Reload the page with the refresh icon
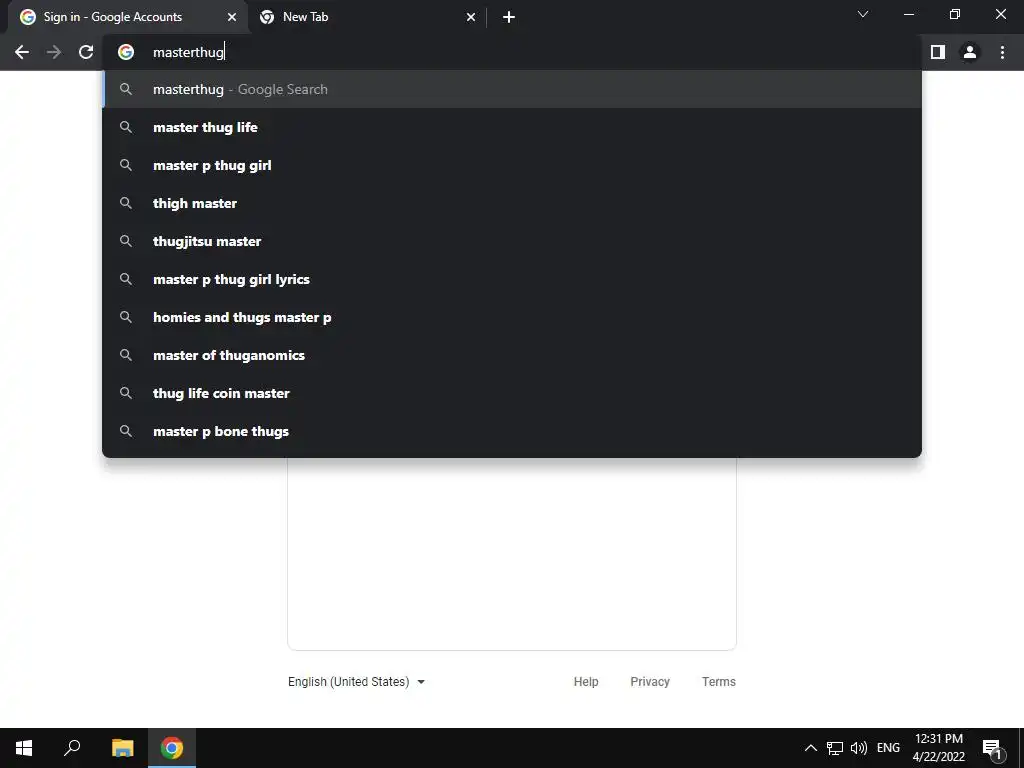The image size is (1024, 768). pyautogui.click(x=86, y=52)
